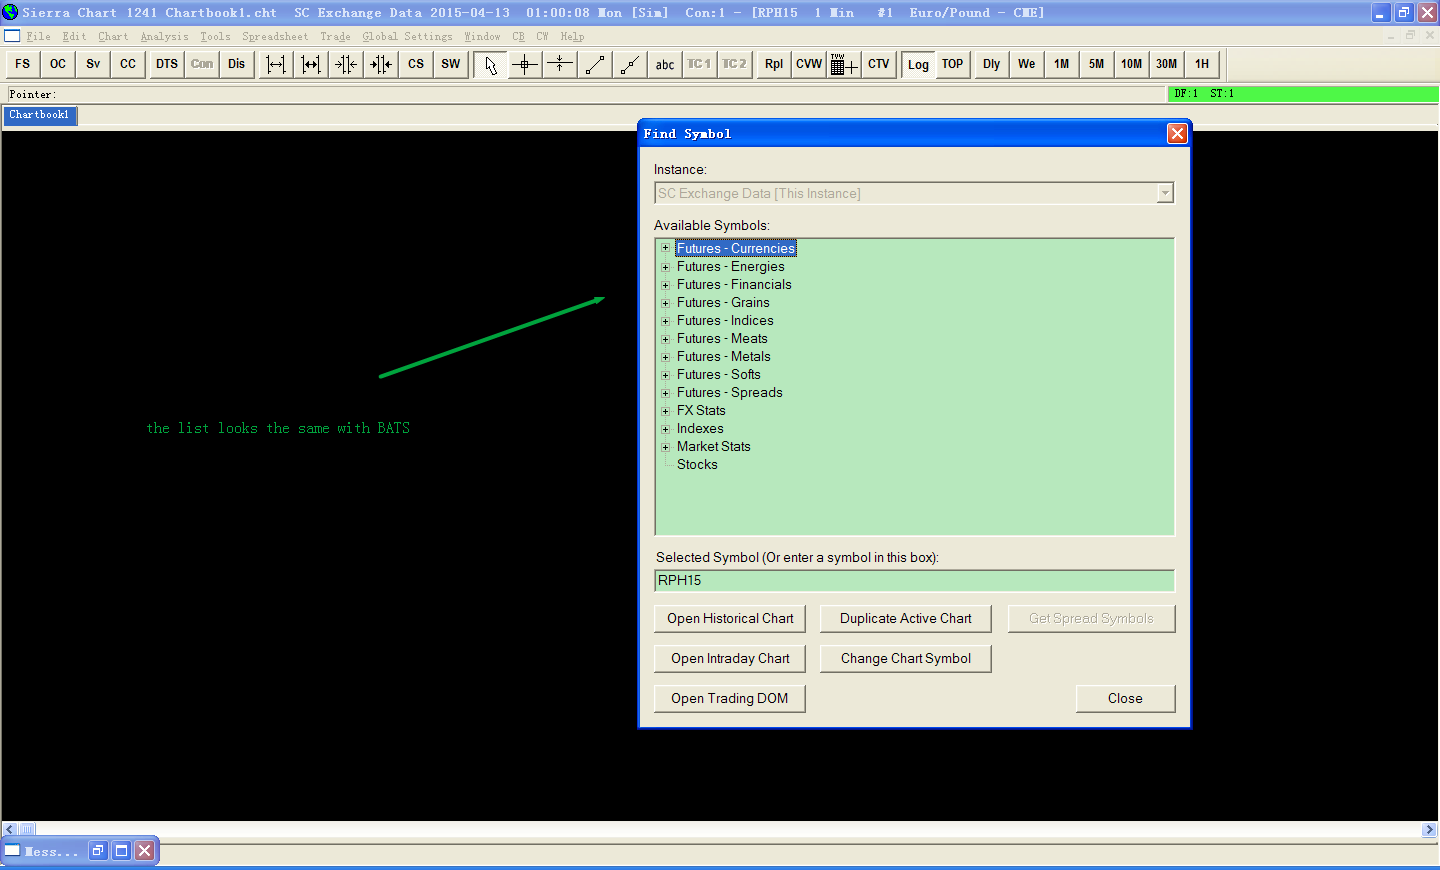
Task: Open the Global Settings menu
Action: 407,37
